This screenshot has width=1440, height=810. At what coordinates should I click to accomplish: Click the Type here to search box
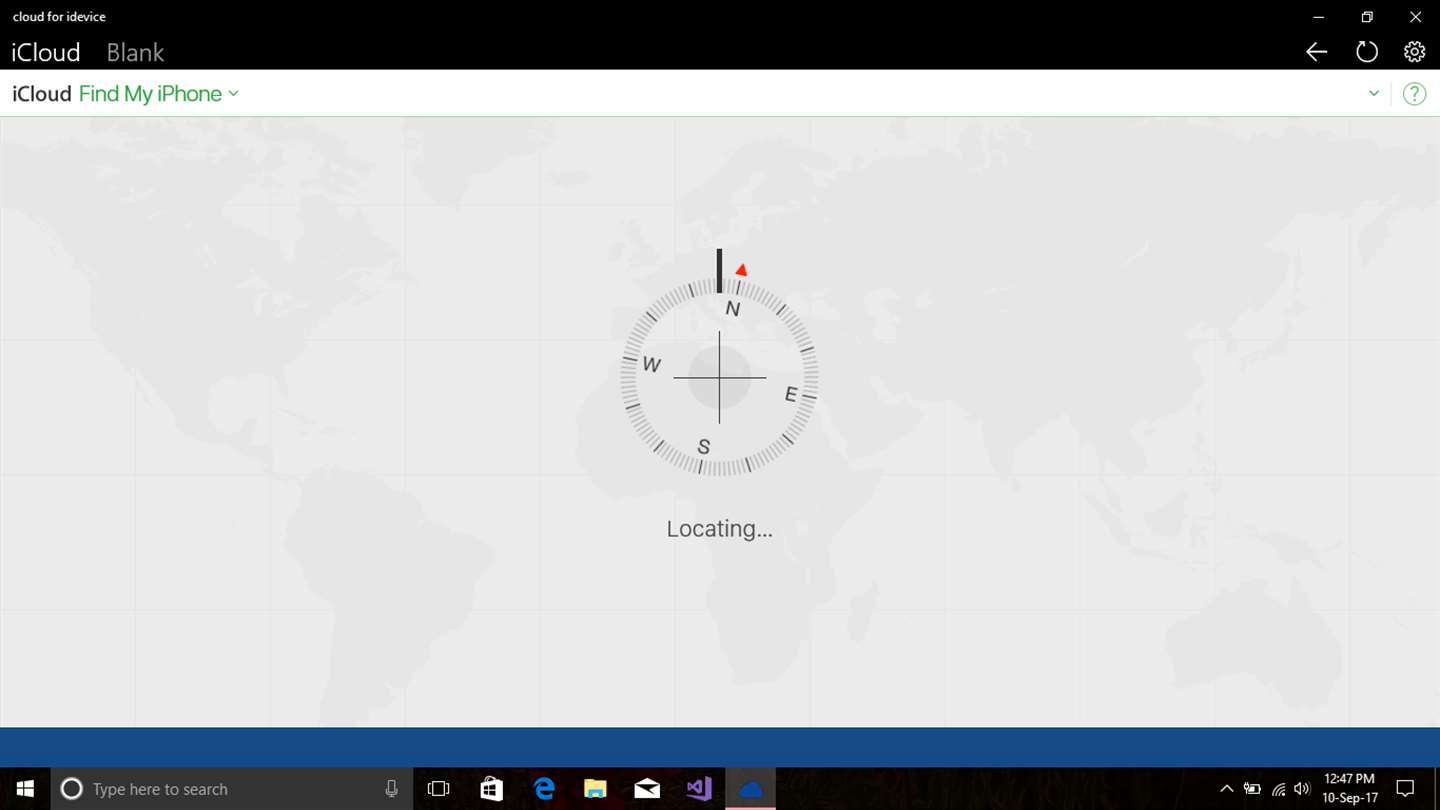coord(231,789)
